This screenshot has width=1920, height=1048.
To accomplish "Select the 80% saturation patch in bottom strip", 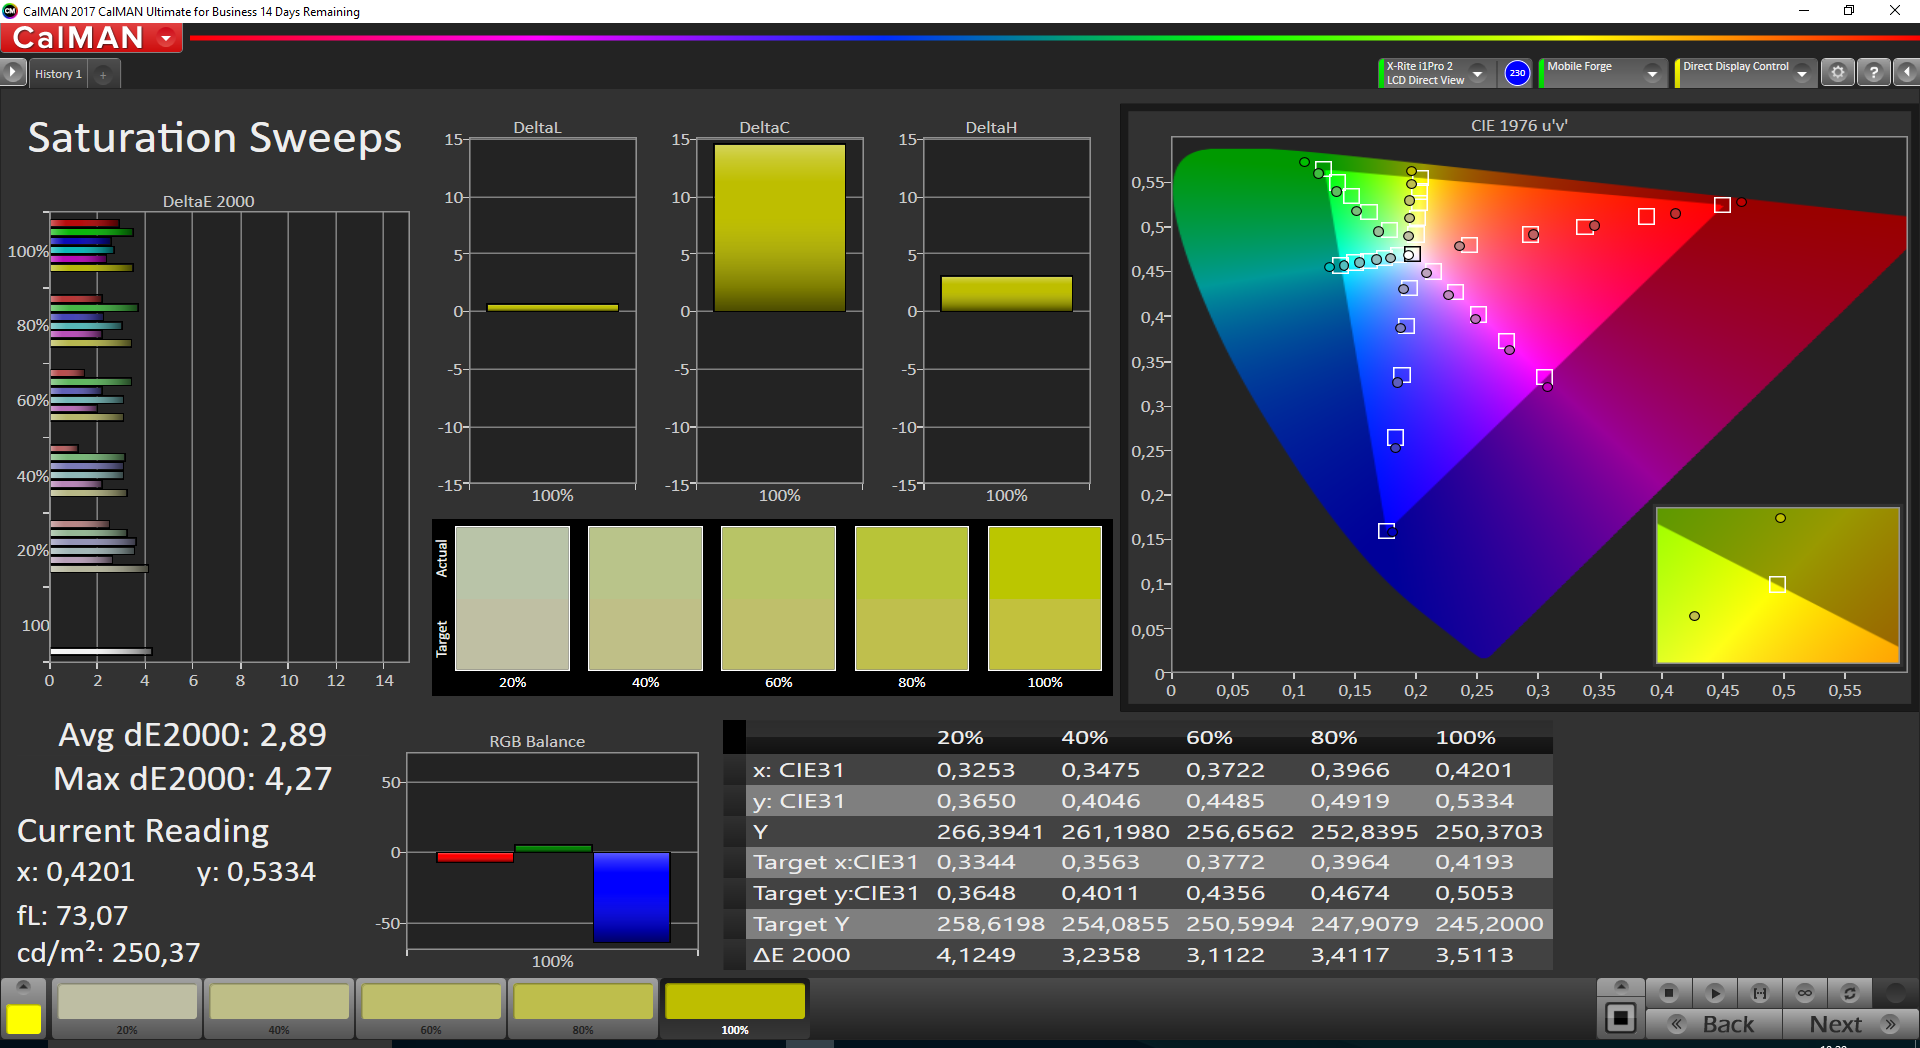I will tap(583, 1008).
